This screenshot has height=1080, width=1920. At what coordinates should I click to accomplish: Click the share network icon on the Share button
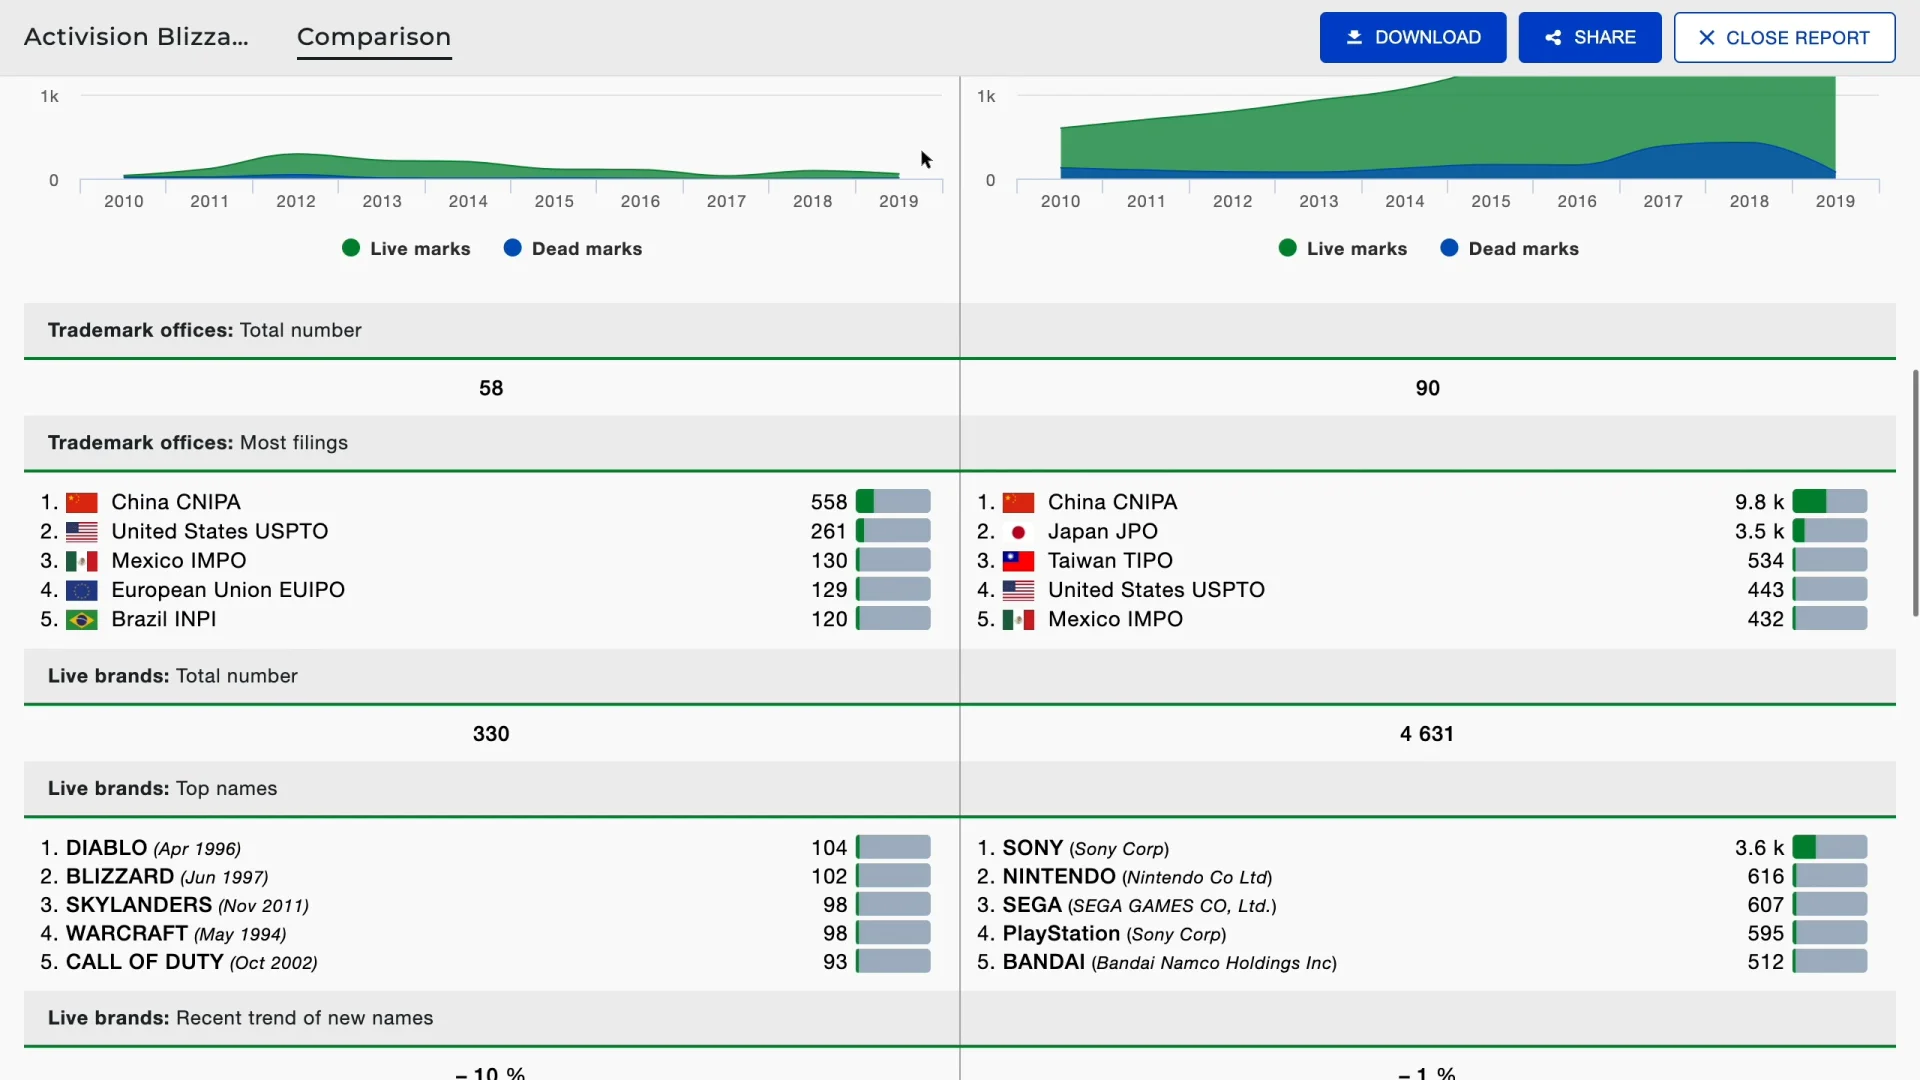pyautogui.click(x=1552, y=37)
